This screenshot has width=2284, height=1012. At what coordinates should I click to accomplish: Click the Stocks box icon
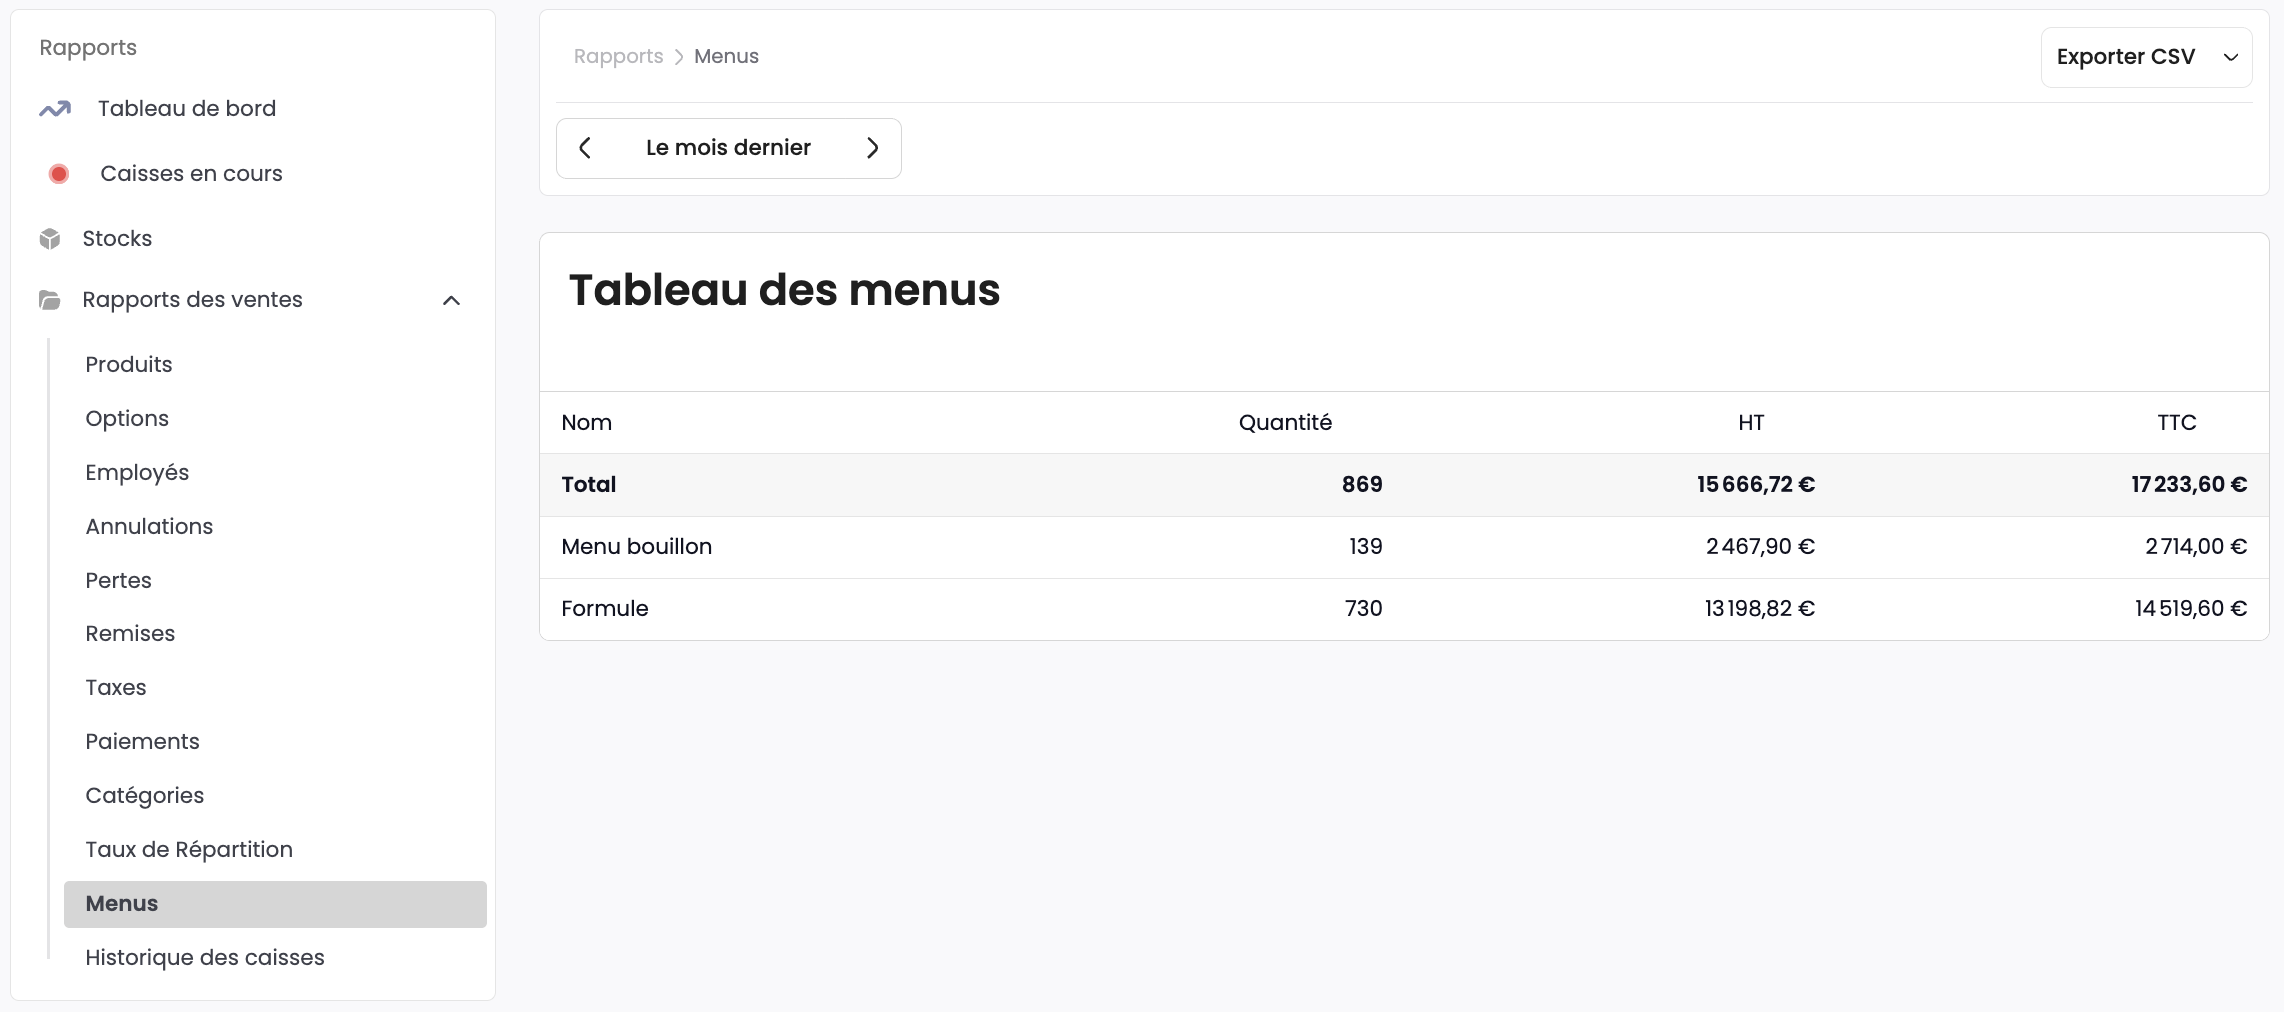[50, 239]
